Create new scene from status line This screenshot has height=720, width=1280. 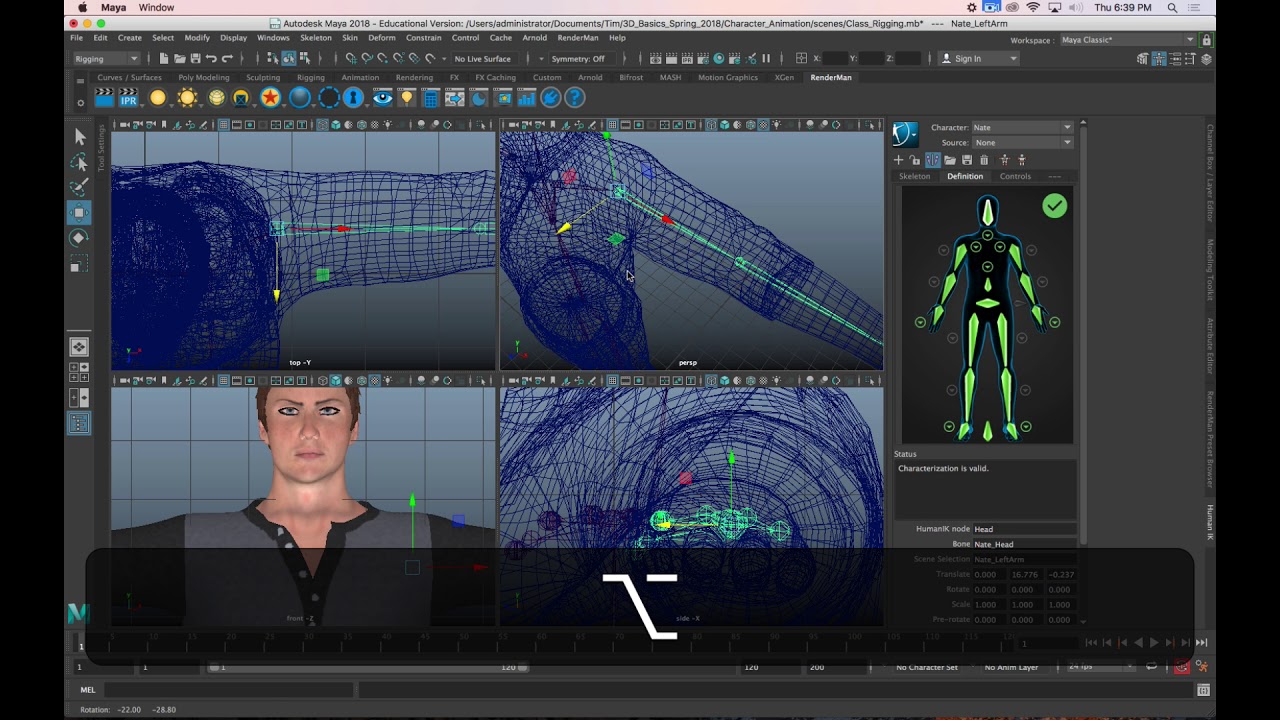(164, 58)
